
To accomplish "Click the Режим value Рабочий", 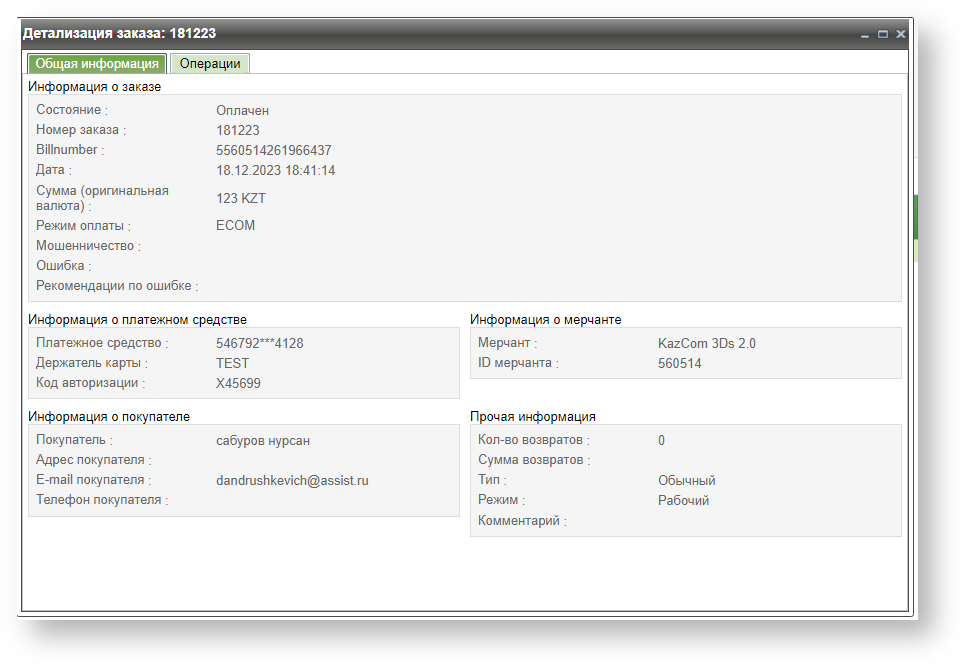I will tap(683, 500).
